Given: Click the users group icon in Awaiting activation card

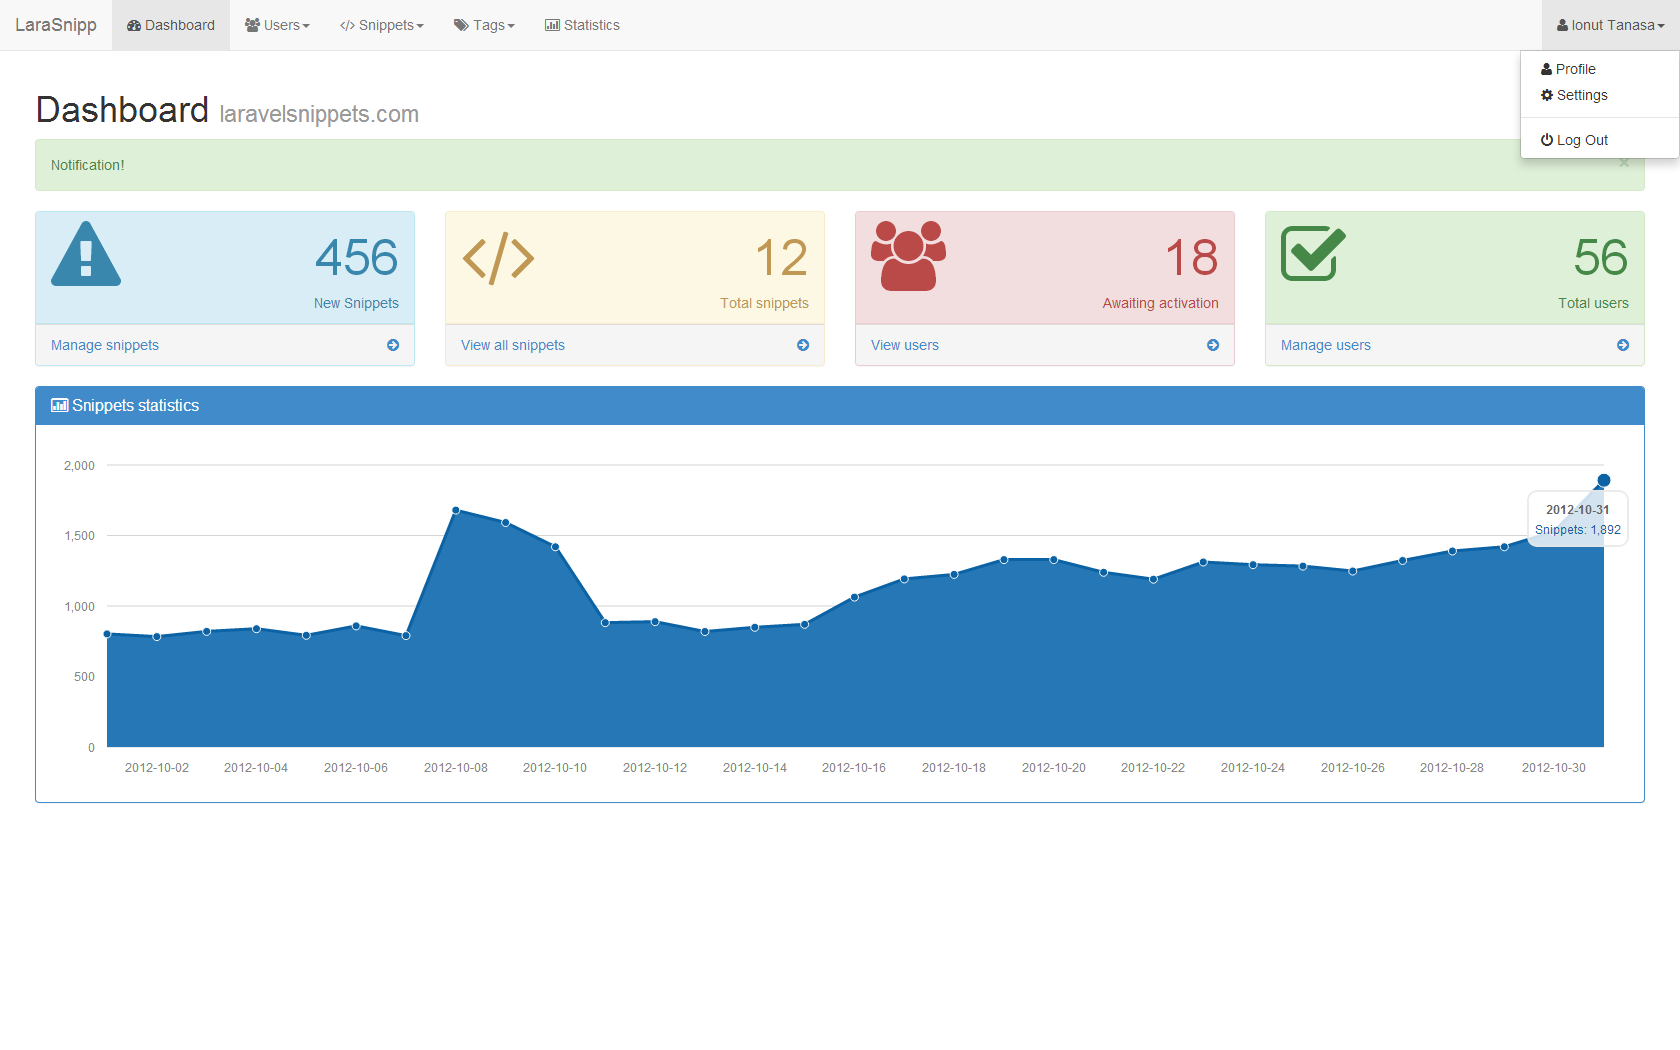Looking at the screenshot, I should tap(908, 256).
